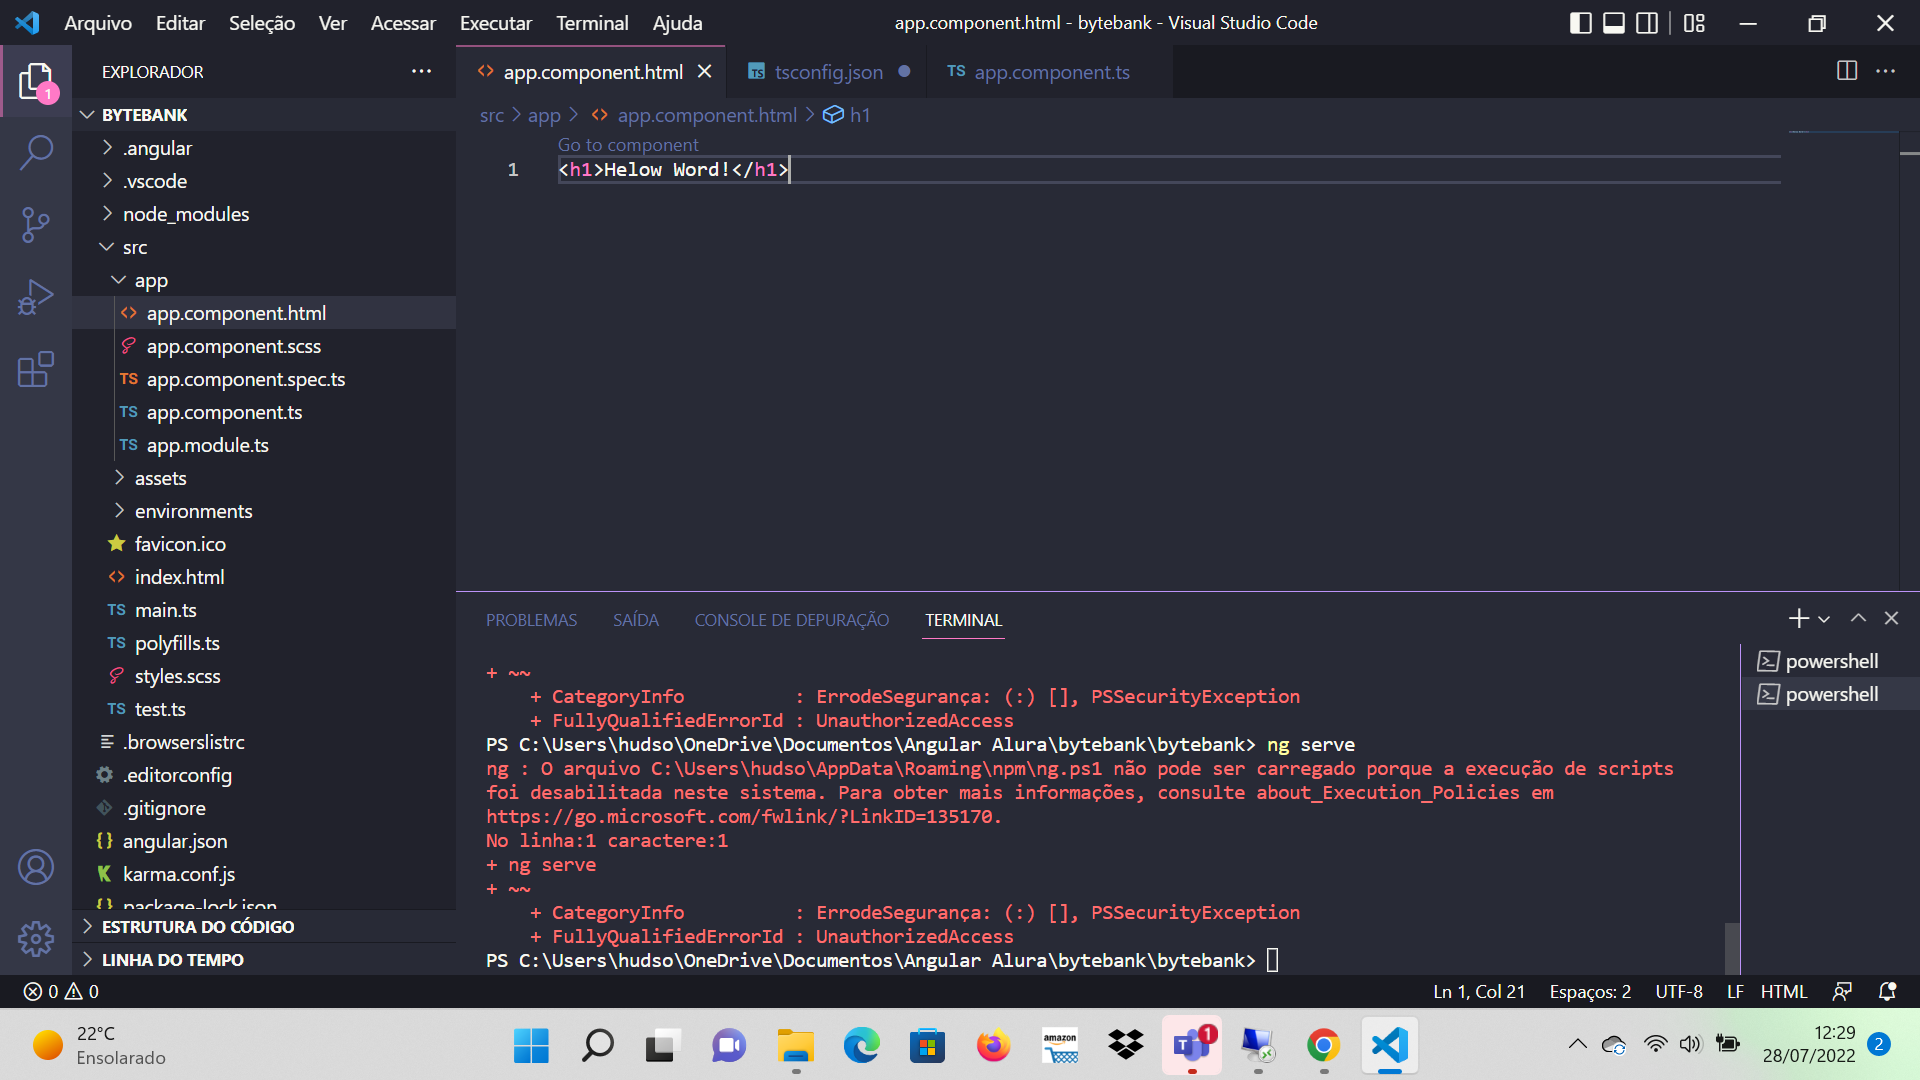Screen dimensions: 1920x1080
Task: Switch to CONSOLE DE DEPURAÇÃO tab
Action: 791,620
